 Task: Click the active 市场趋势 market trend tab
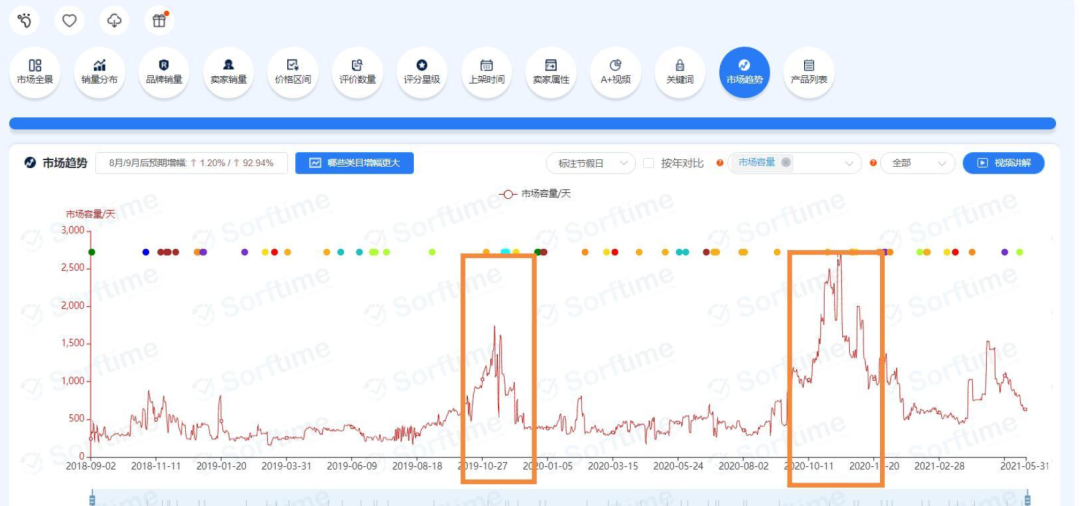pyautogui.click(x=745, y=72)
